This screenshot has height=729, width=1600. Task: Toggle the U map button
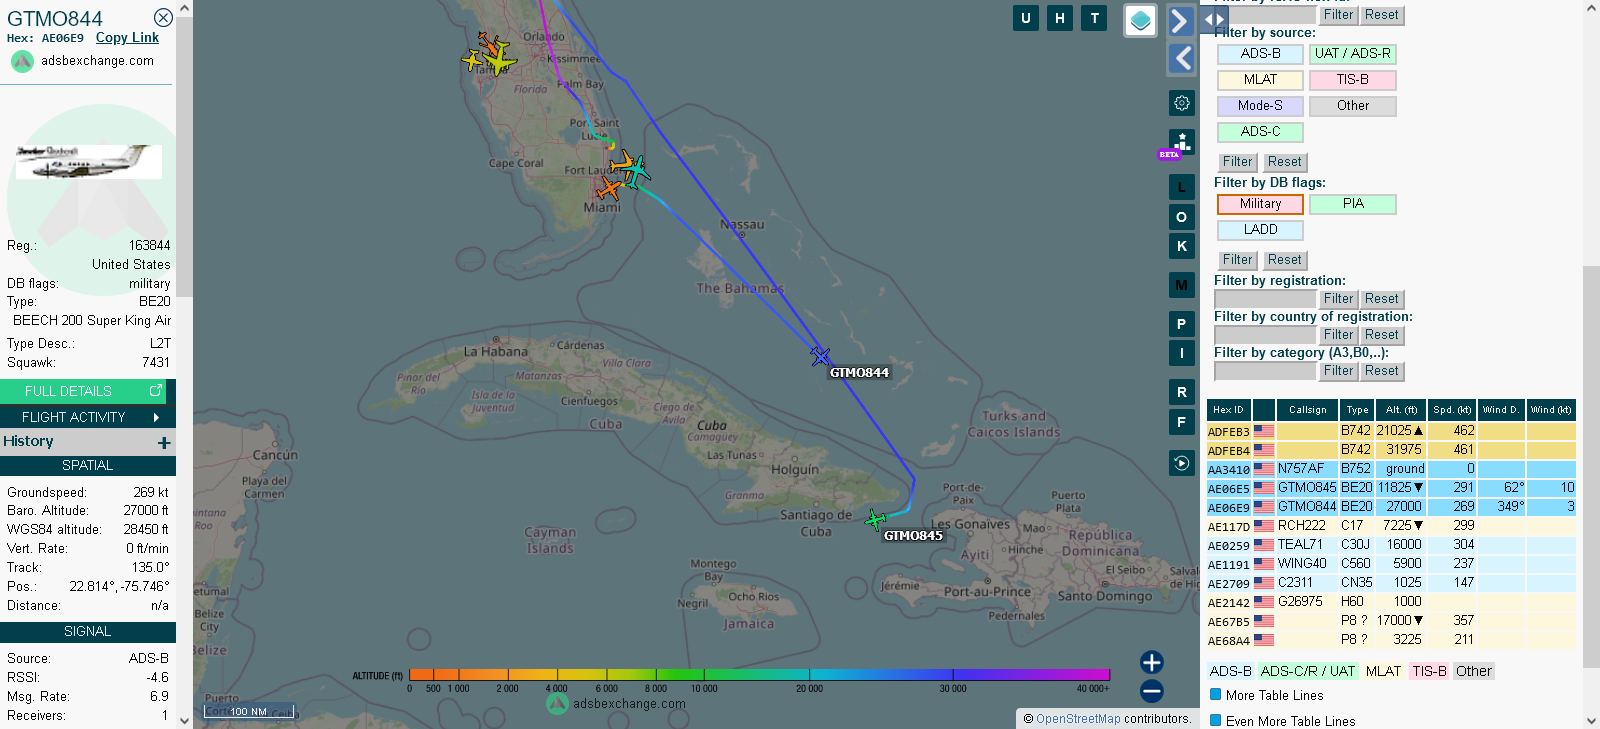(x=1026, y=18)
